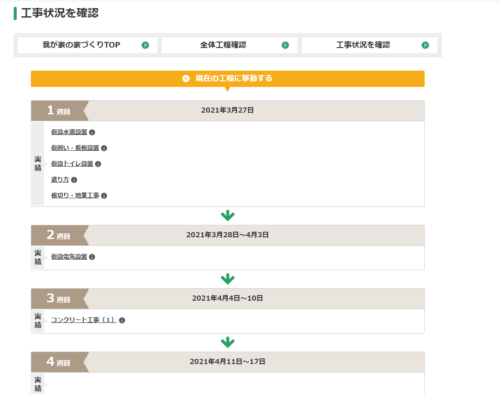Open the 遣り方 link
The width and height of the screenshot is (500, 394).
(x=60, y=180)
